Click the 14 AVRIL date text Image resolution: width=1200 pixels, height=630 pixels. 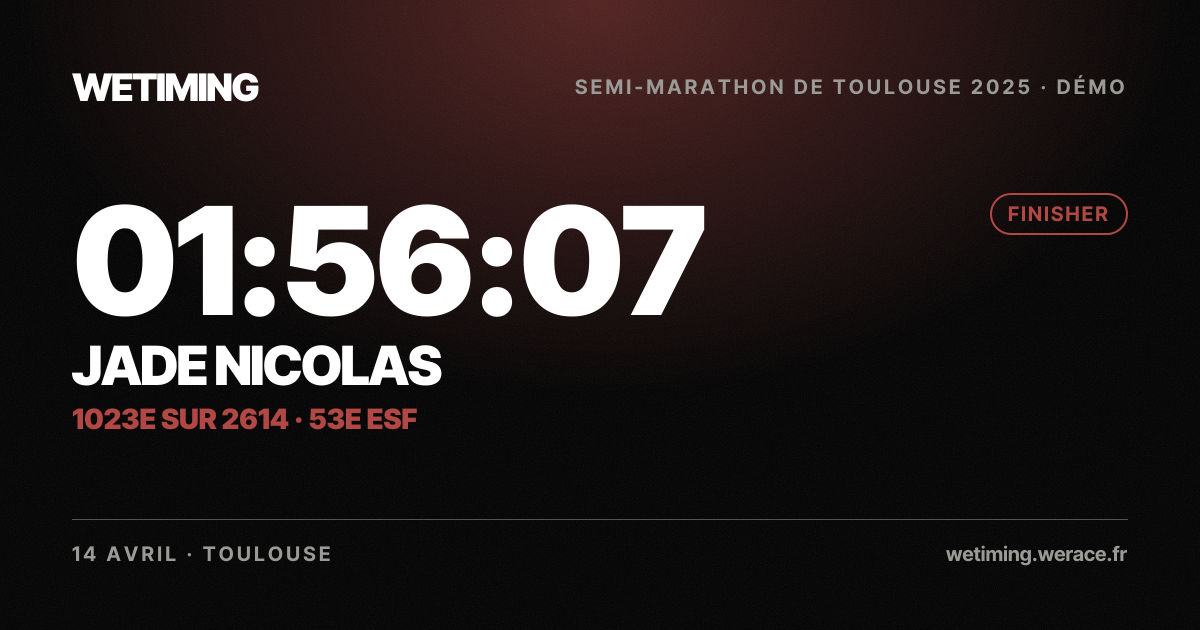tap(125, 554)
